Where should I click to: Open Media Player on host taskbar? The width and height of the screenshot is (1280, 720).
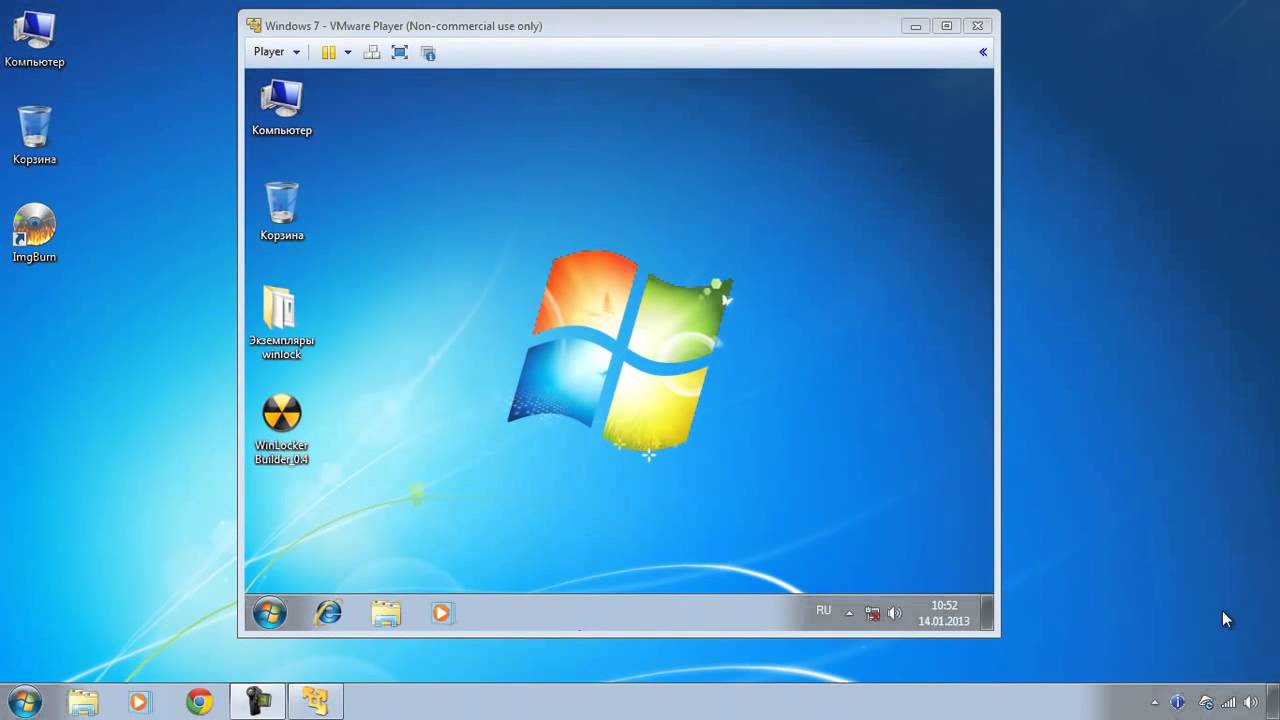click(139, 702)
